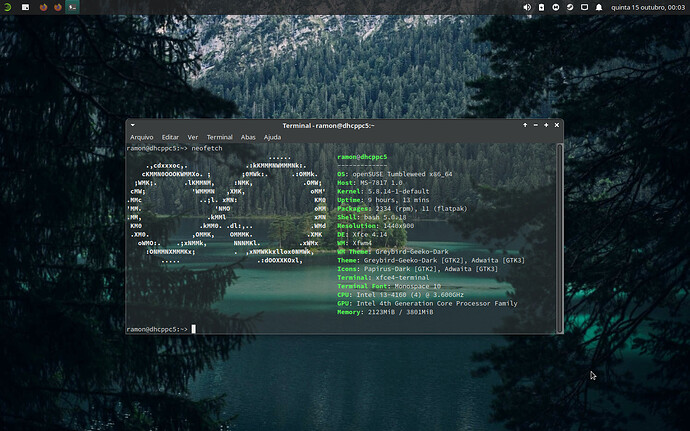Click the 'Terminal Font: Monospace 10' line
The width and height of the screenshot is (690, 431).
pos(389,286)
